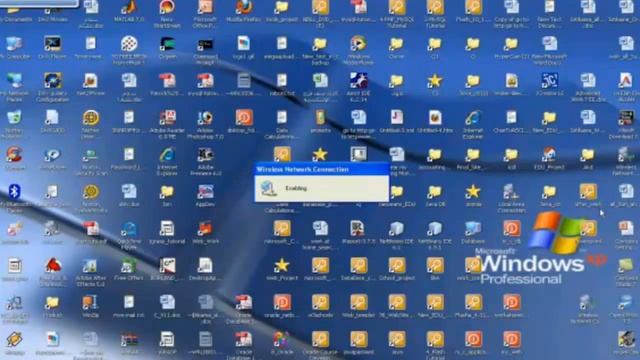The height and width of the screenshot is (360, 640).
Task: Open the WinZip desktop shortcut
Action: (x=90, y=303)
